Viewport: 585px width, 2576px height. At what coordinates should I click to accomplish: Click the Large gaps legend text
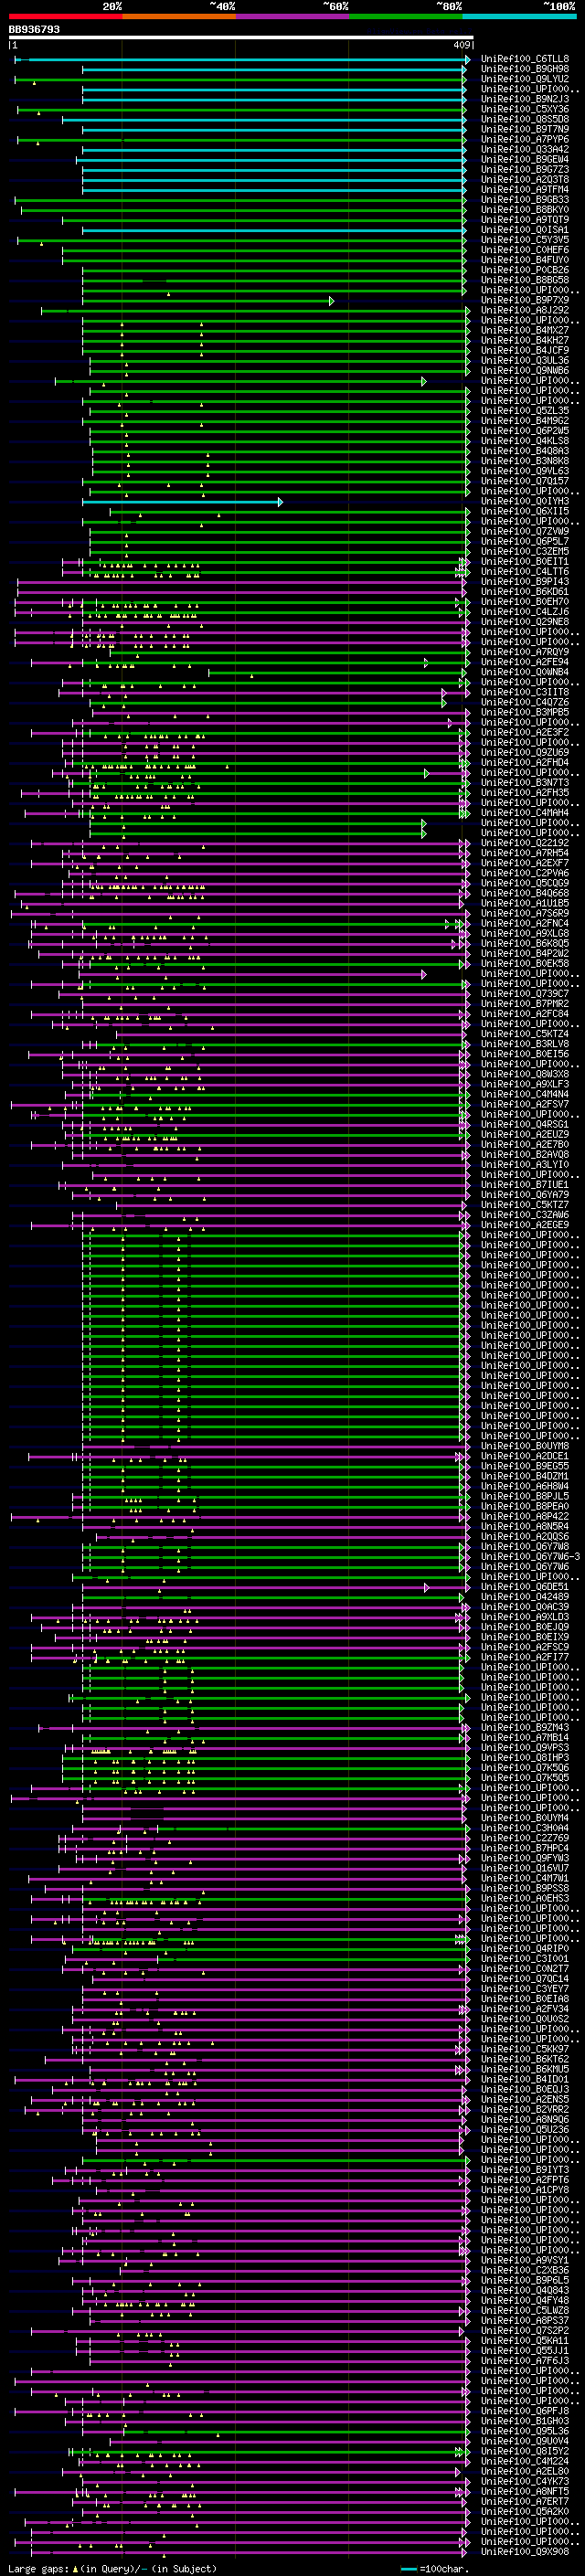point(112,2569)
